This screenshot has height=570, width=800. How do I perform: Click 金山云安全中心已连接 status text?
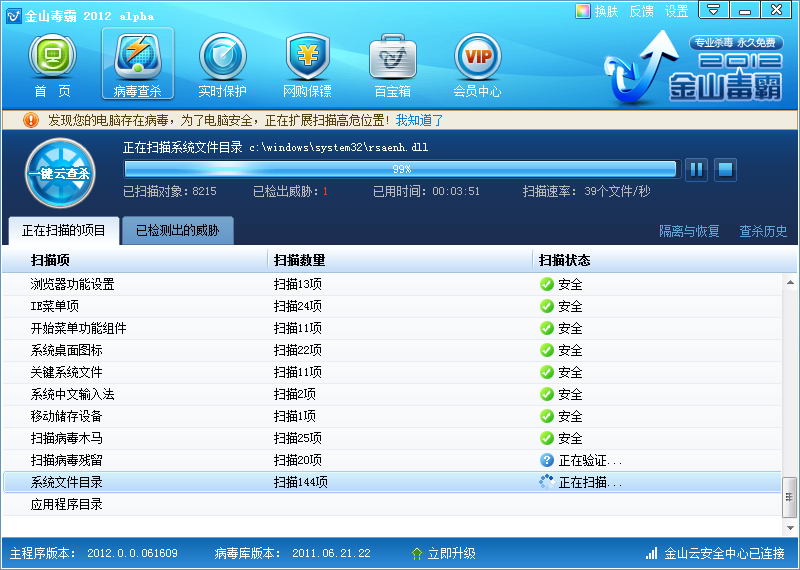coord(724,553)
